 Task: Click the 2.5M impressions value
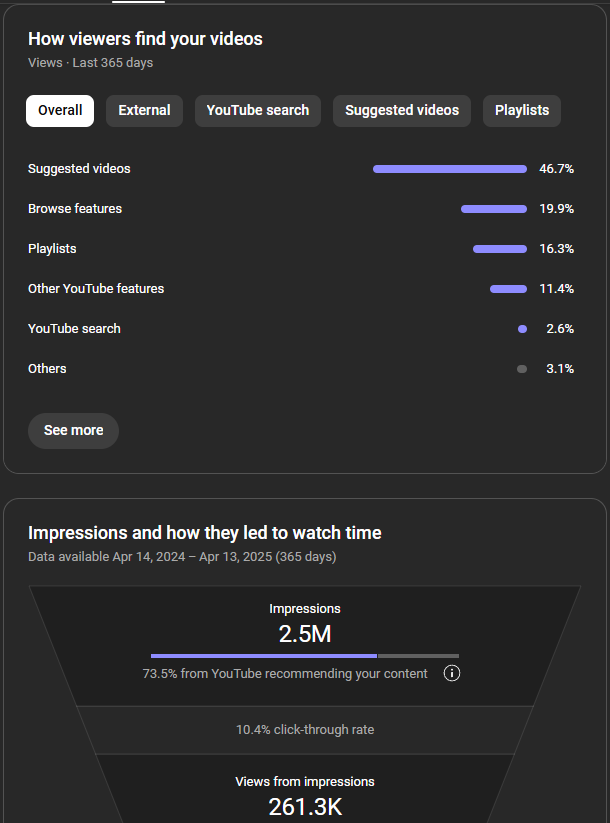point(305,634)
